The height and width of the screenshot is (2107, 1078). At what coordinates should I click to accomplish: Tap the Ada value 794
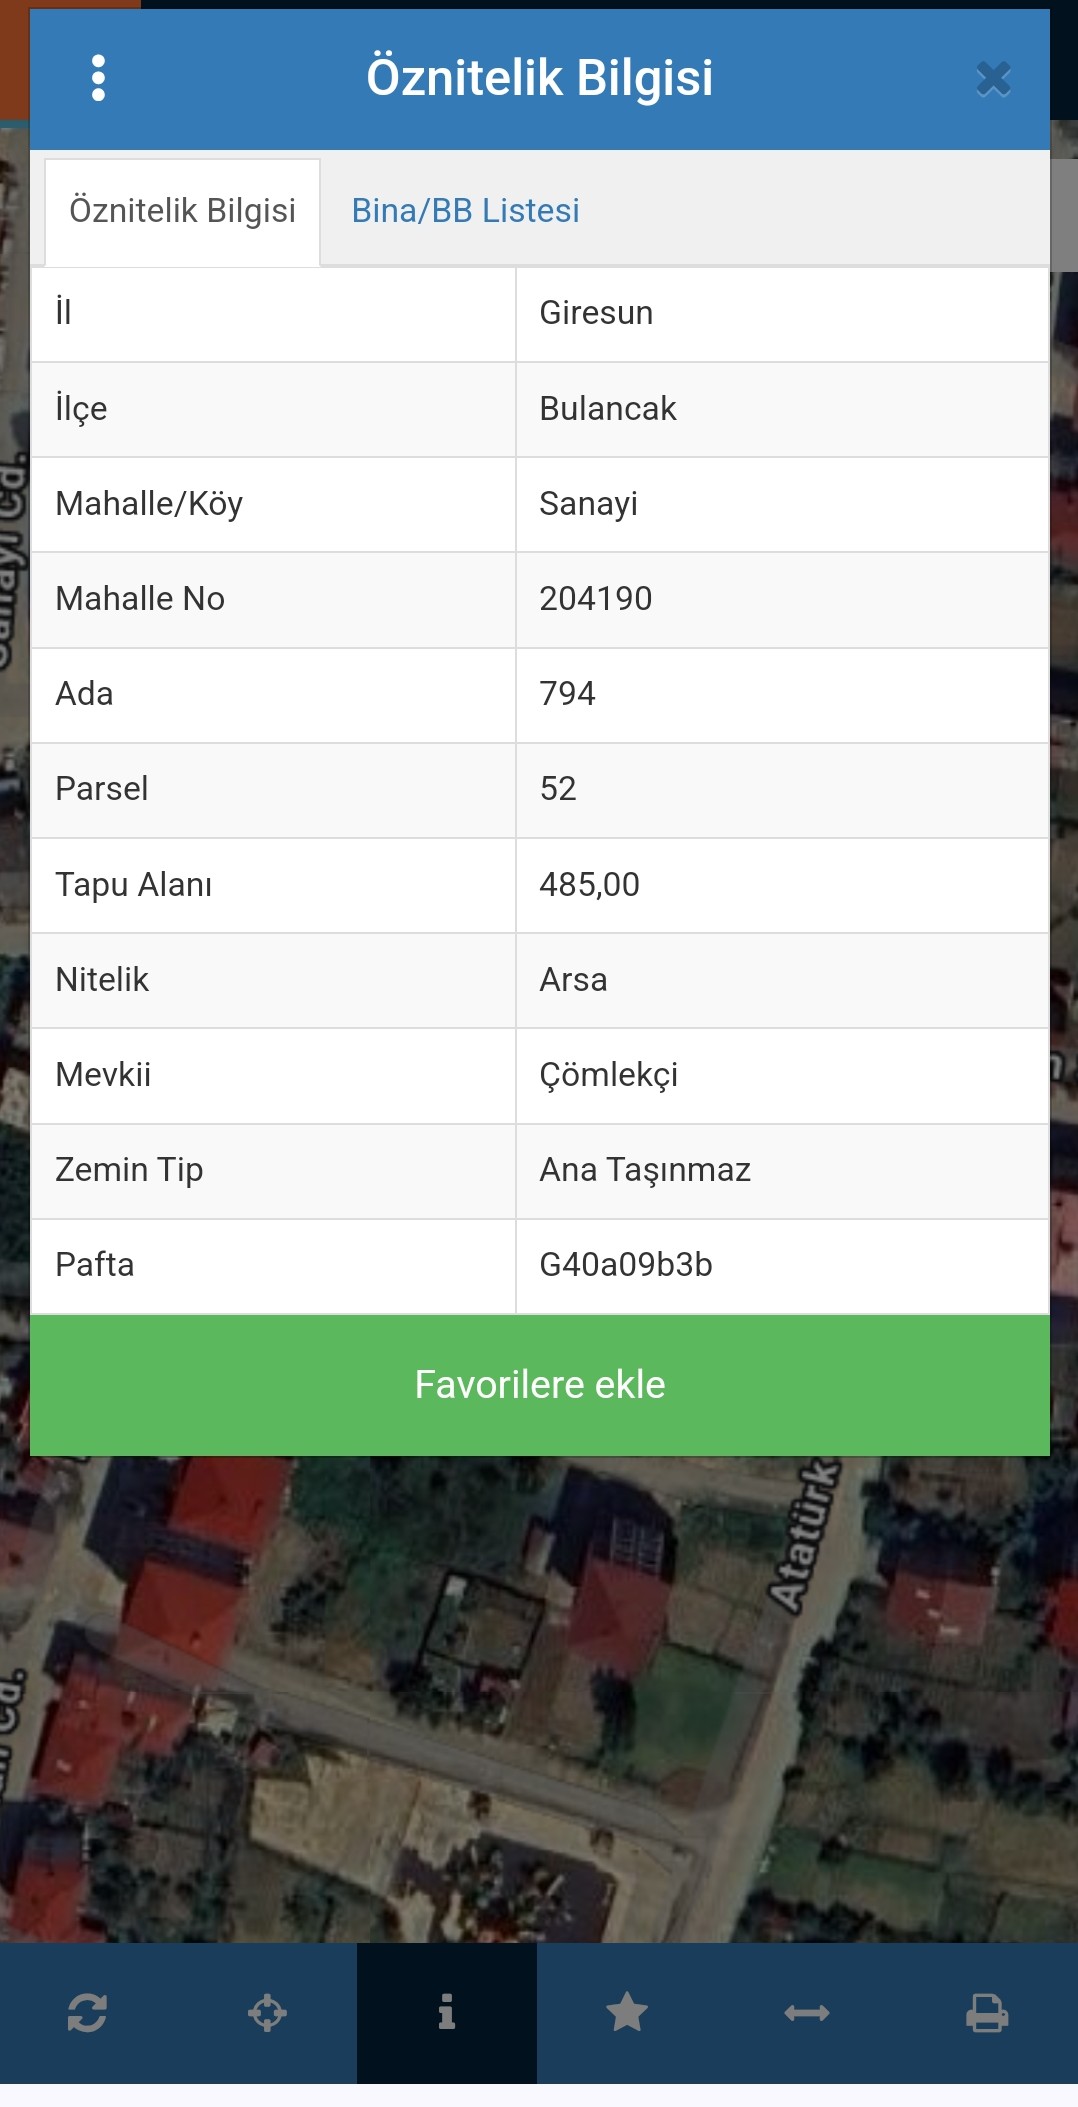(567, 694)
